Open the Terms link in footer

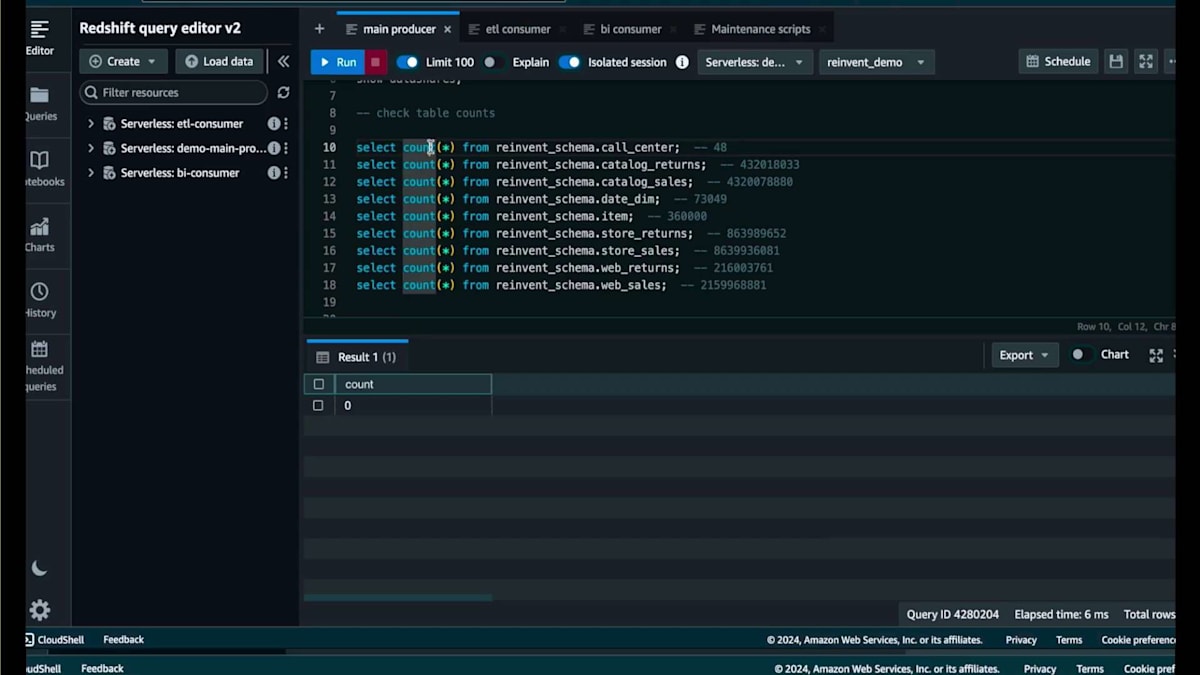(x=1069, y=640)
